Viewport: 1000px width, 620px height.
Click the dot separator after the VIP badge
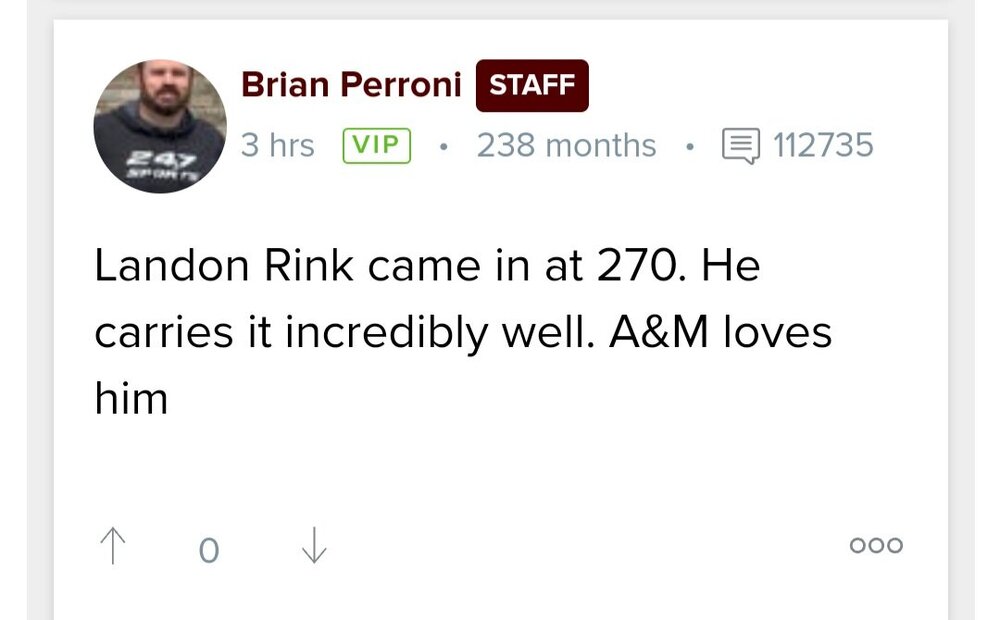[442, 147]
